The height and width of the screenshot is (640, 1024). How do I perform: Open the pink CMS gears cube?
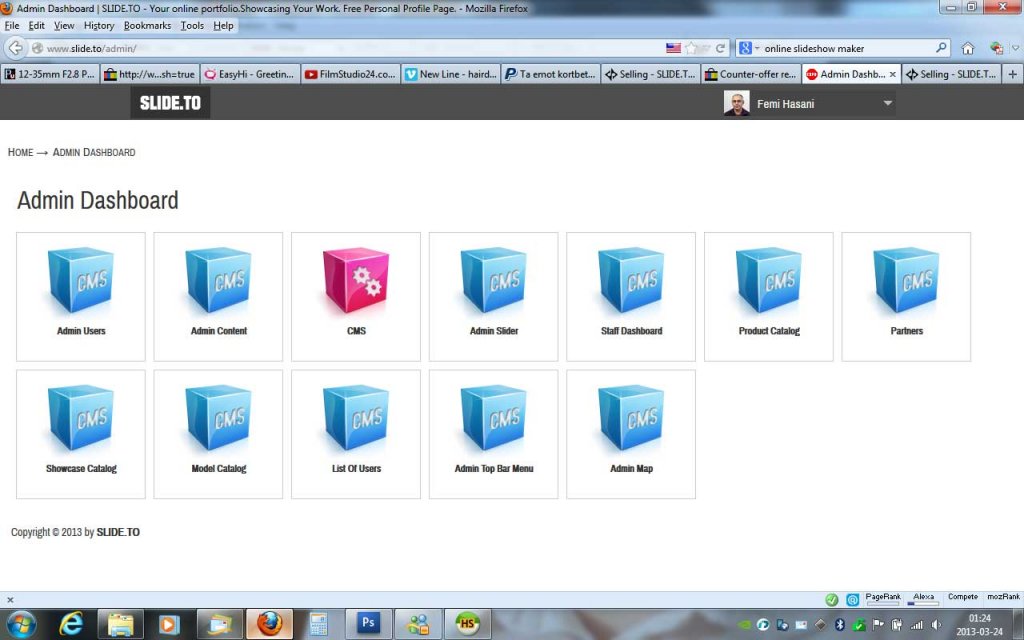tap(356, 280)
